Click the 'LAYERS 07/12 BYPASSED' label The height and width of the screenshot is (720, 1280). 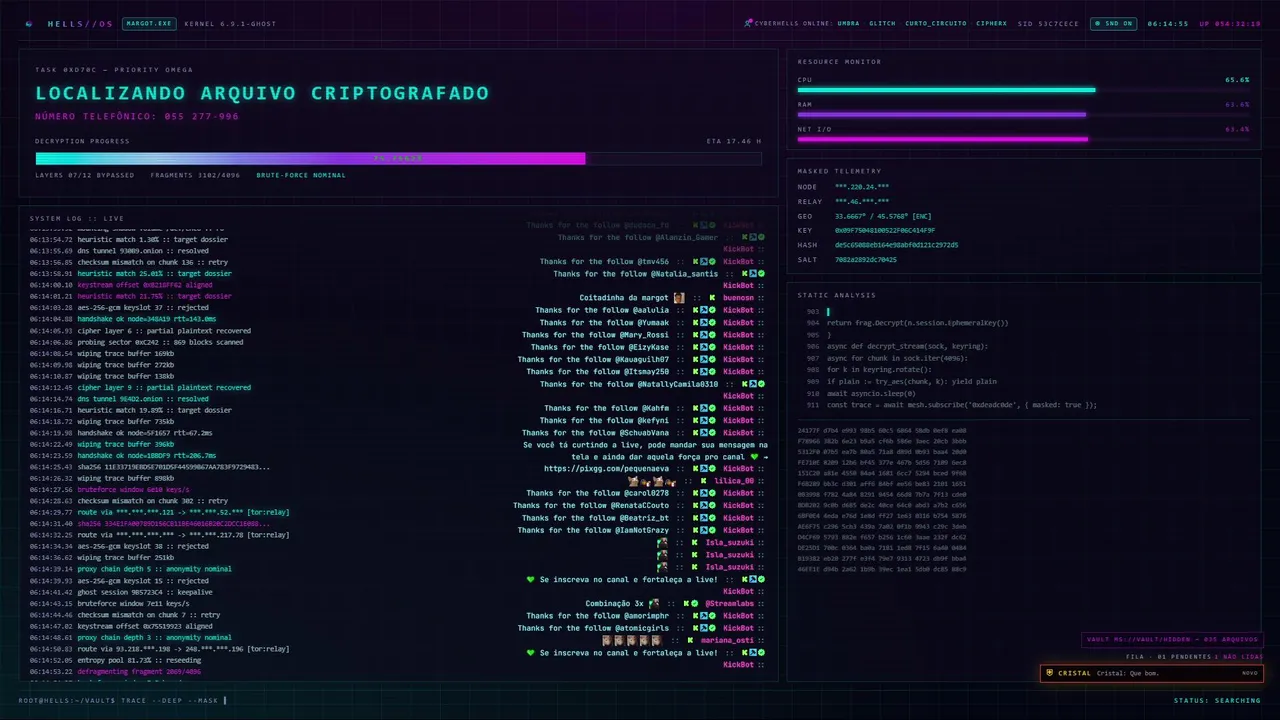[84, 175]
